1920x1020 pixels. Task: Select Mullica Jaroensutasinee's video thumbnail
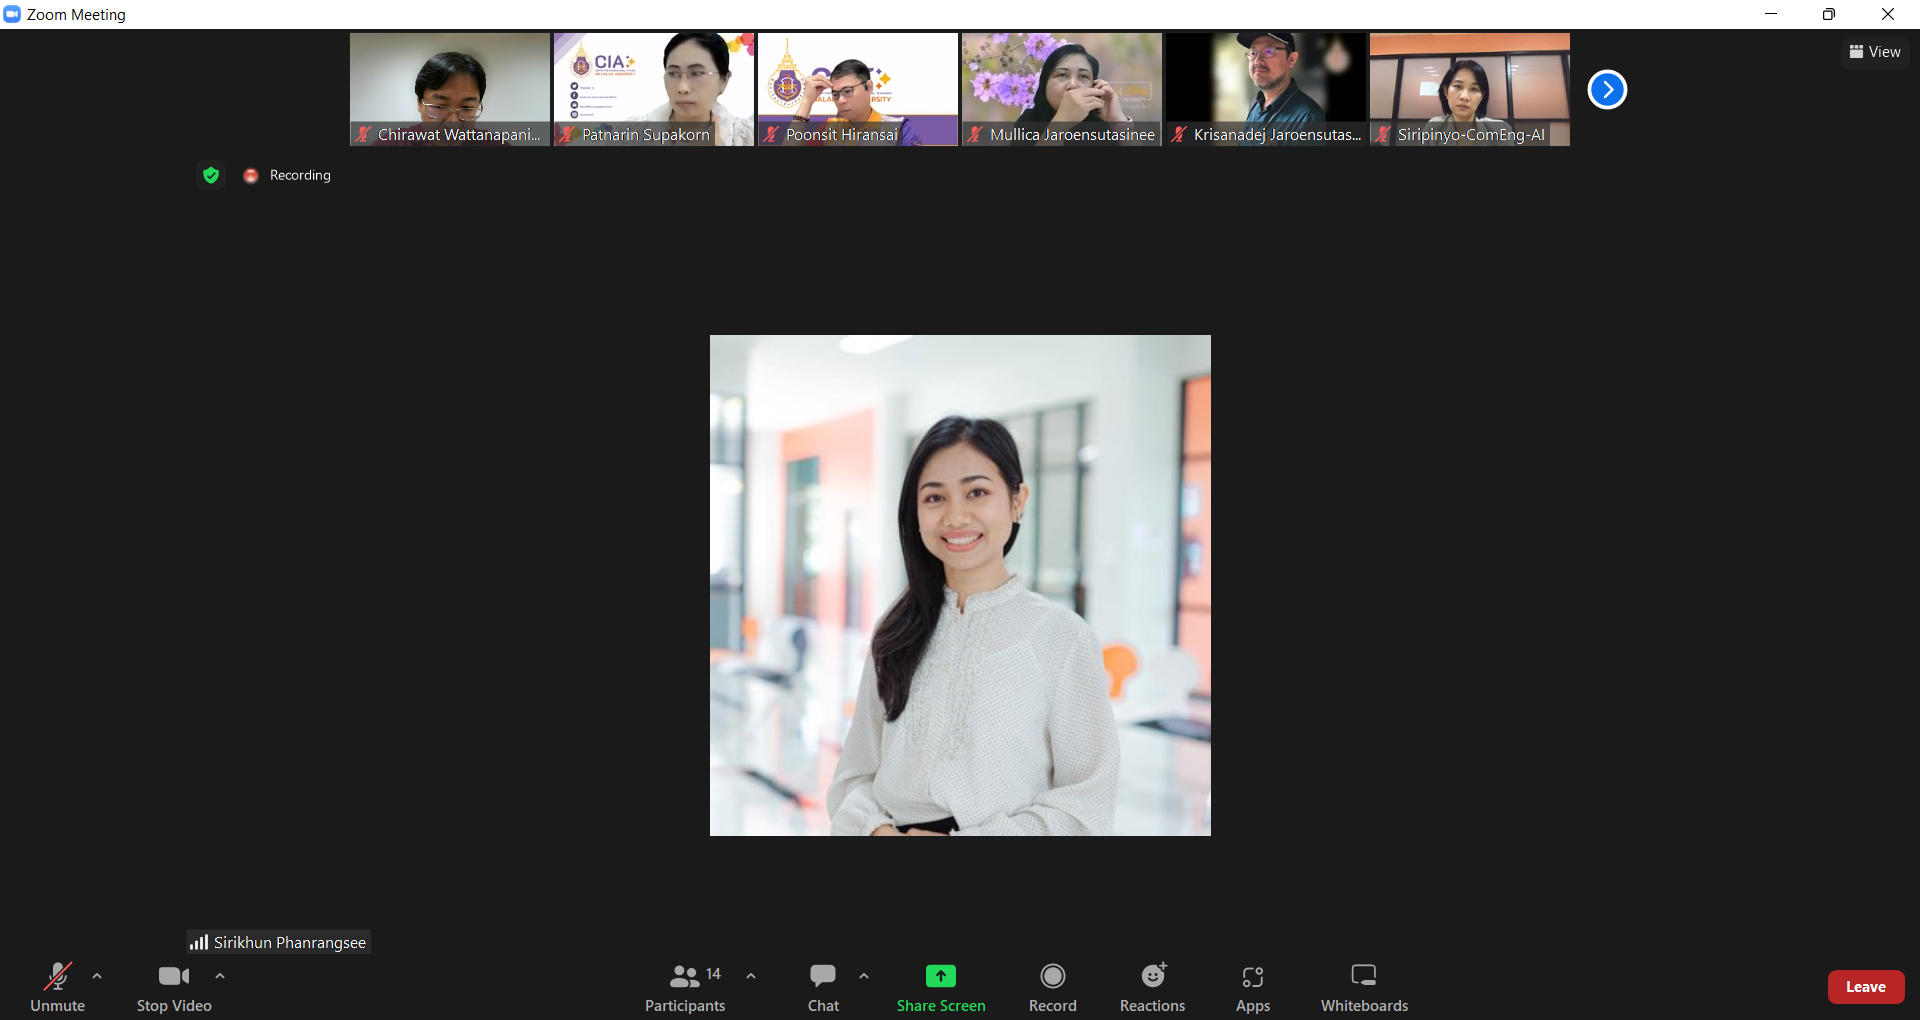click(1061, 89)
